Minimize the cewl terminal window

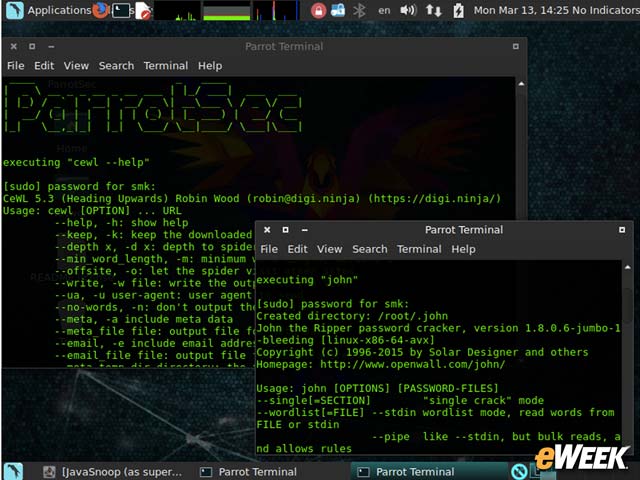point(51,47)
